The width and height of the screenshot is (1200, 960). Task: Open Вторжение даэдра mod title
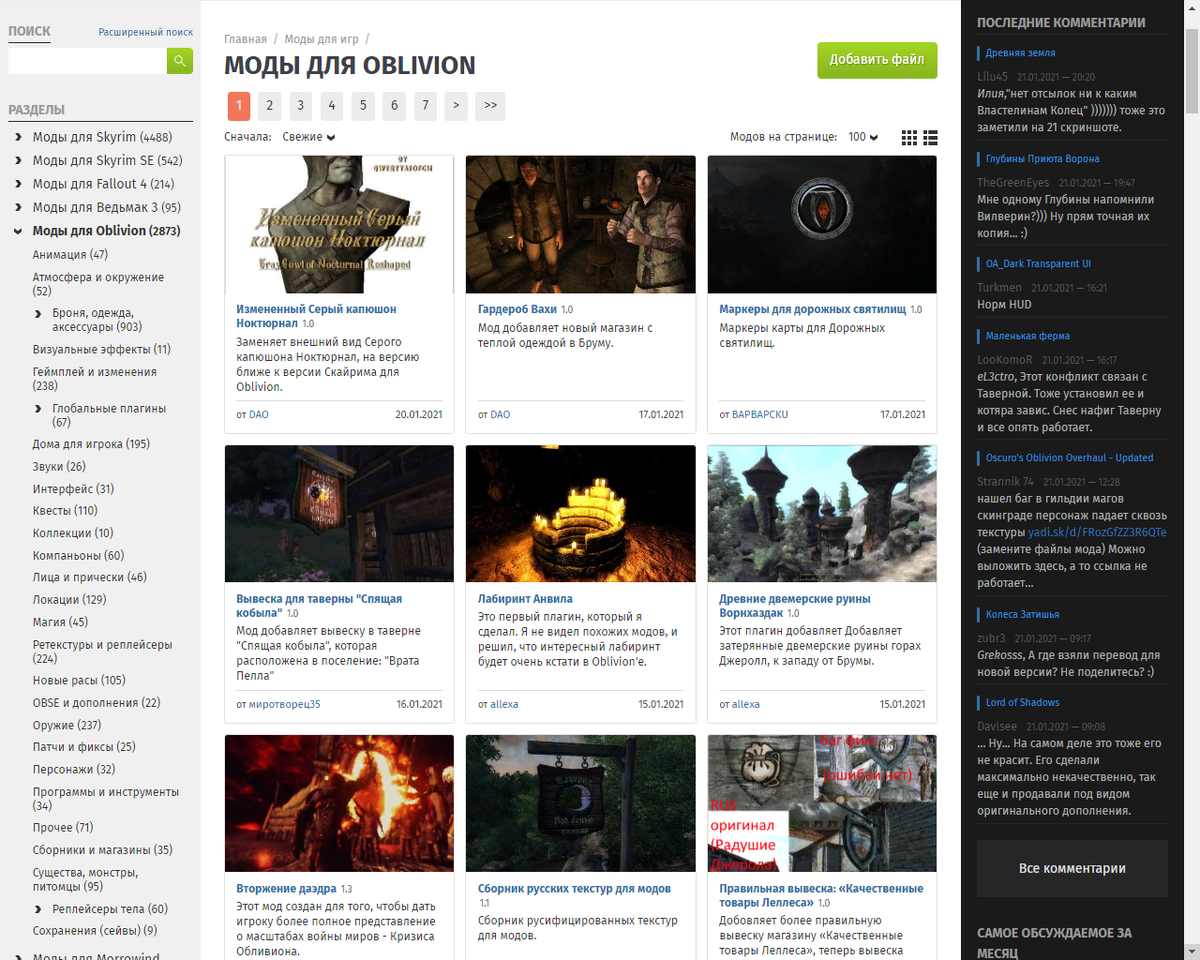287,888
